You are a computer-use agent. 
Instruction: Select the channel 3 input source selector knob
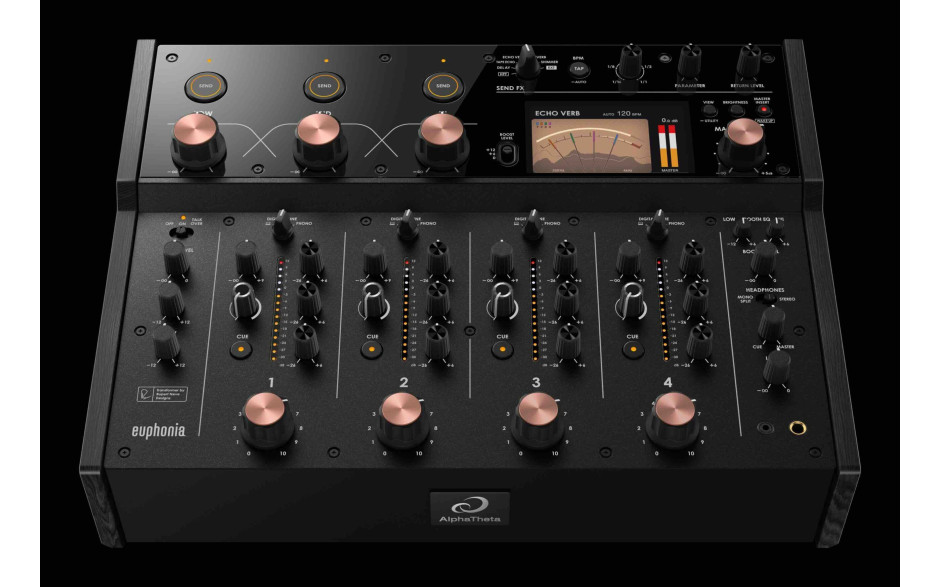pos(532,226)
